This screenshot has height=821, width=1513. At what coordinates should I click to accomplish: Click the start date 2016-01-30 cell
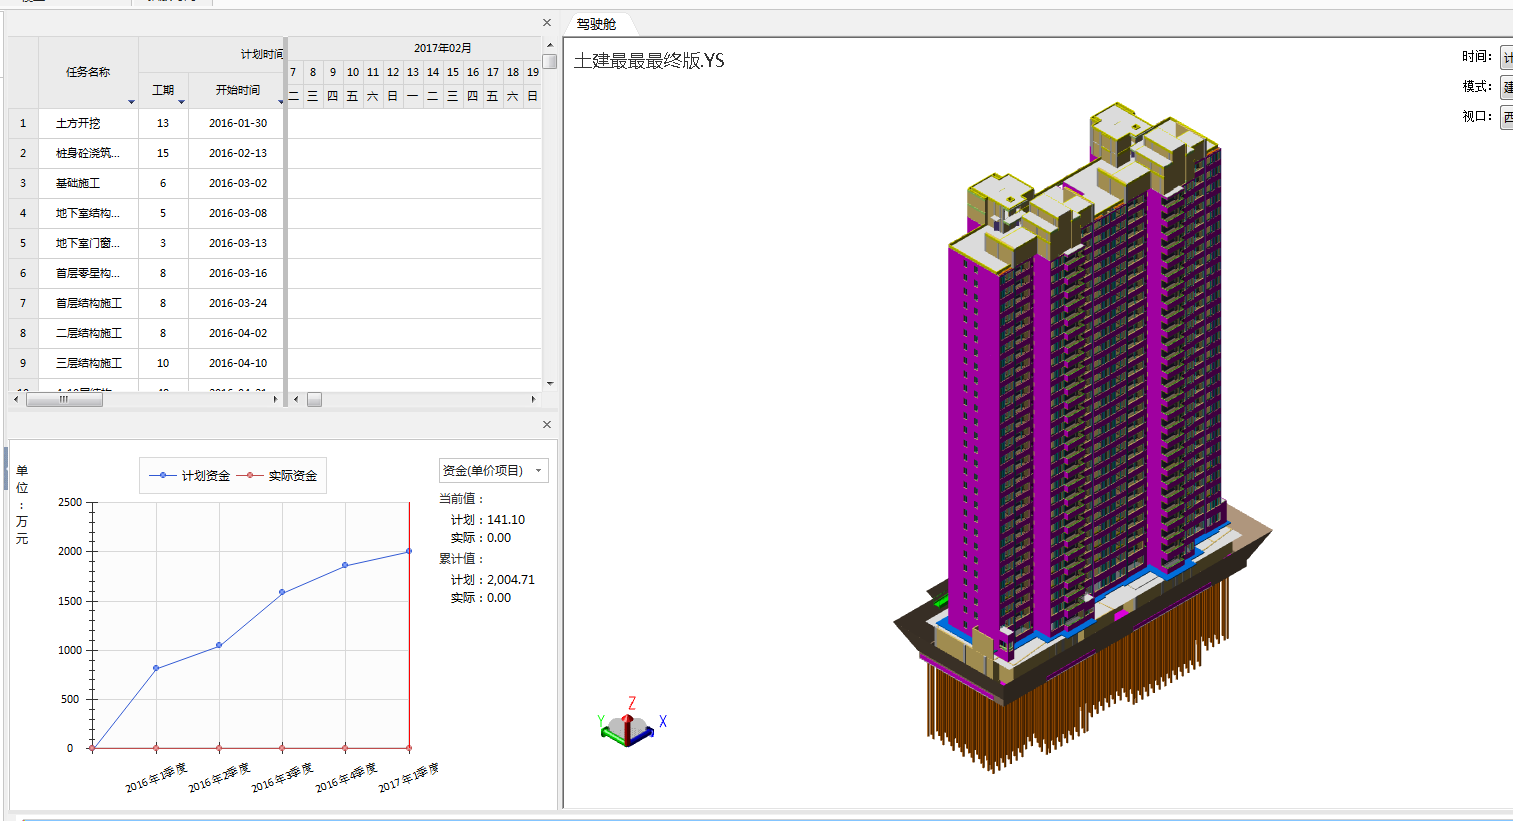(237, 123)
